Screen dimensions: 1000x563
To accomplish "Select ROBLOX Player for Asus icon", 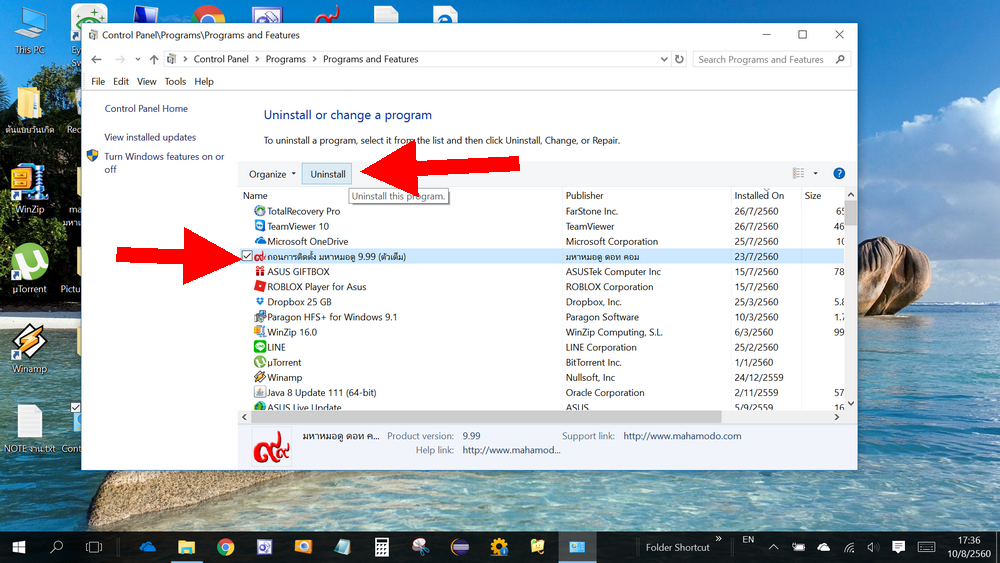I will pos(260,286).
